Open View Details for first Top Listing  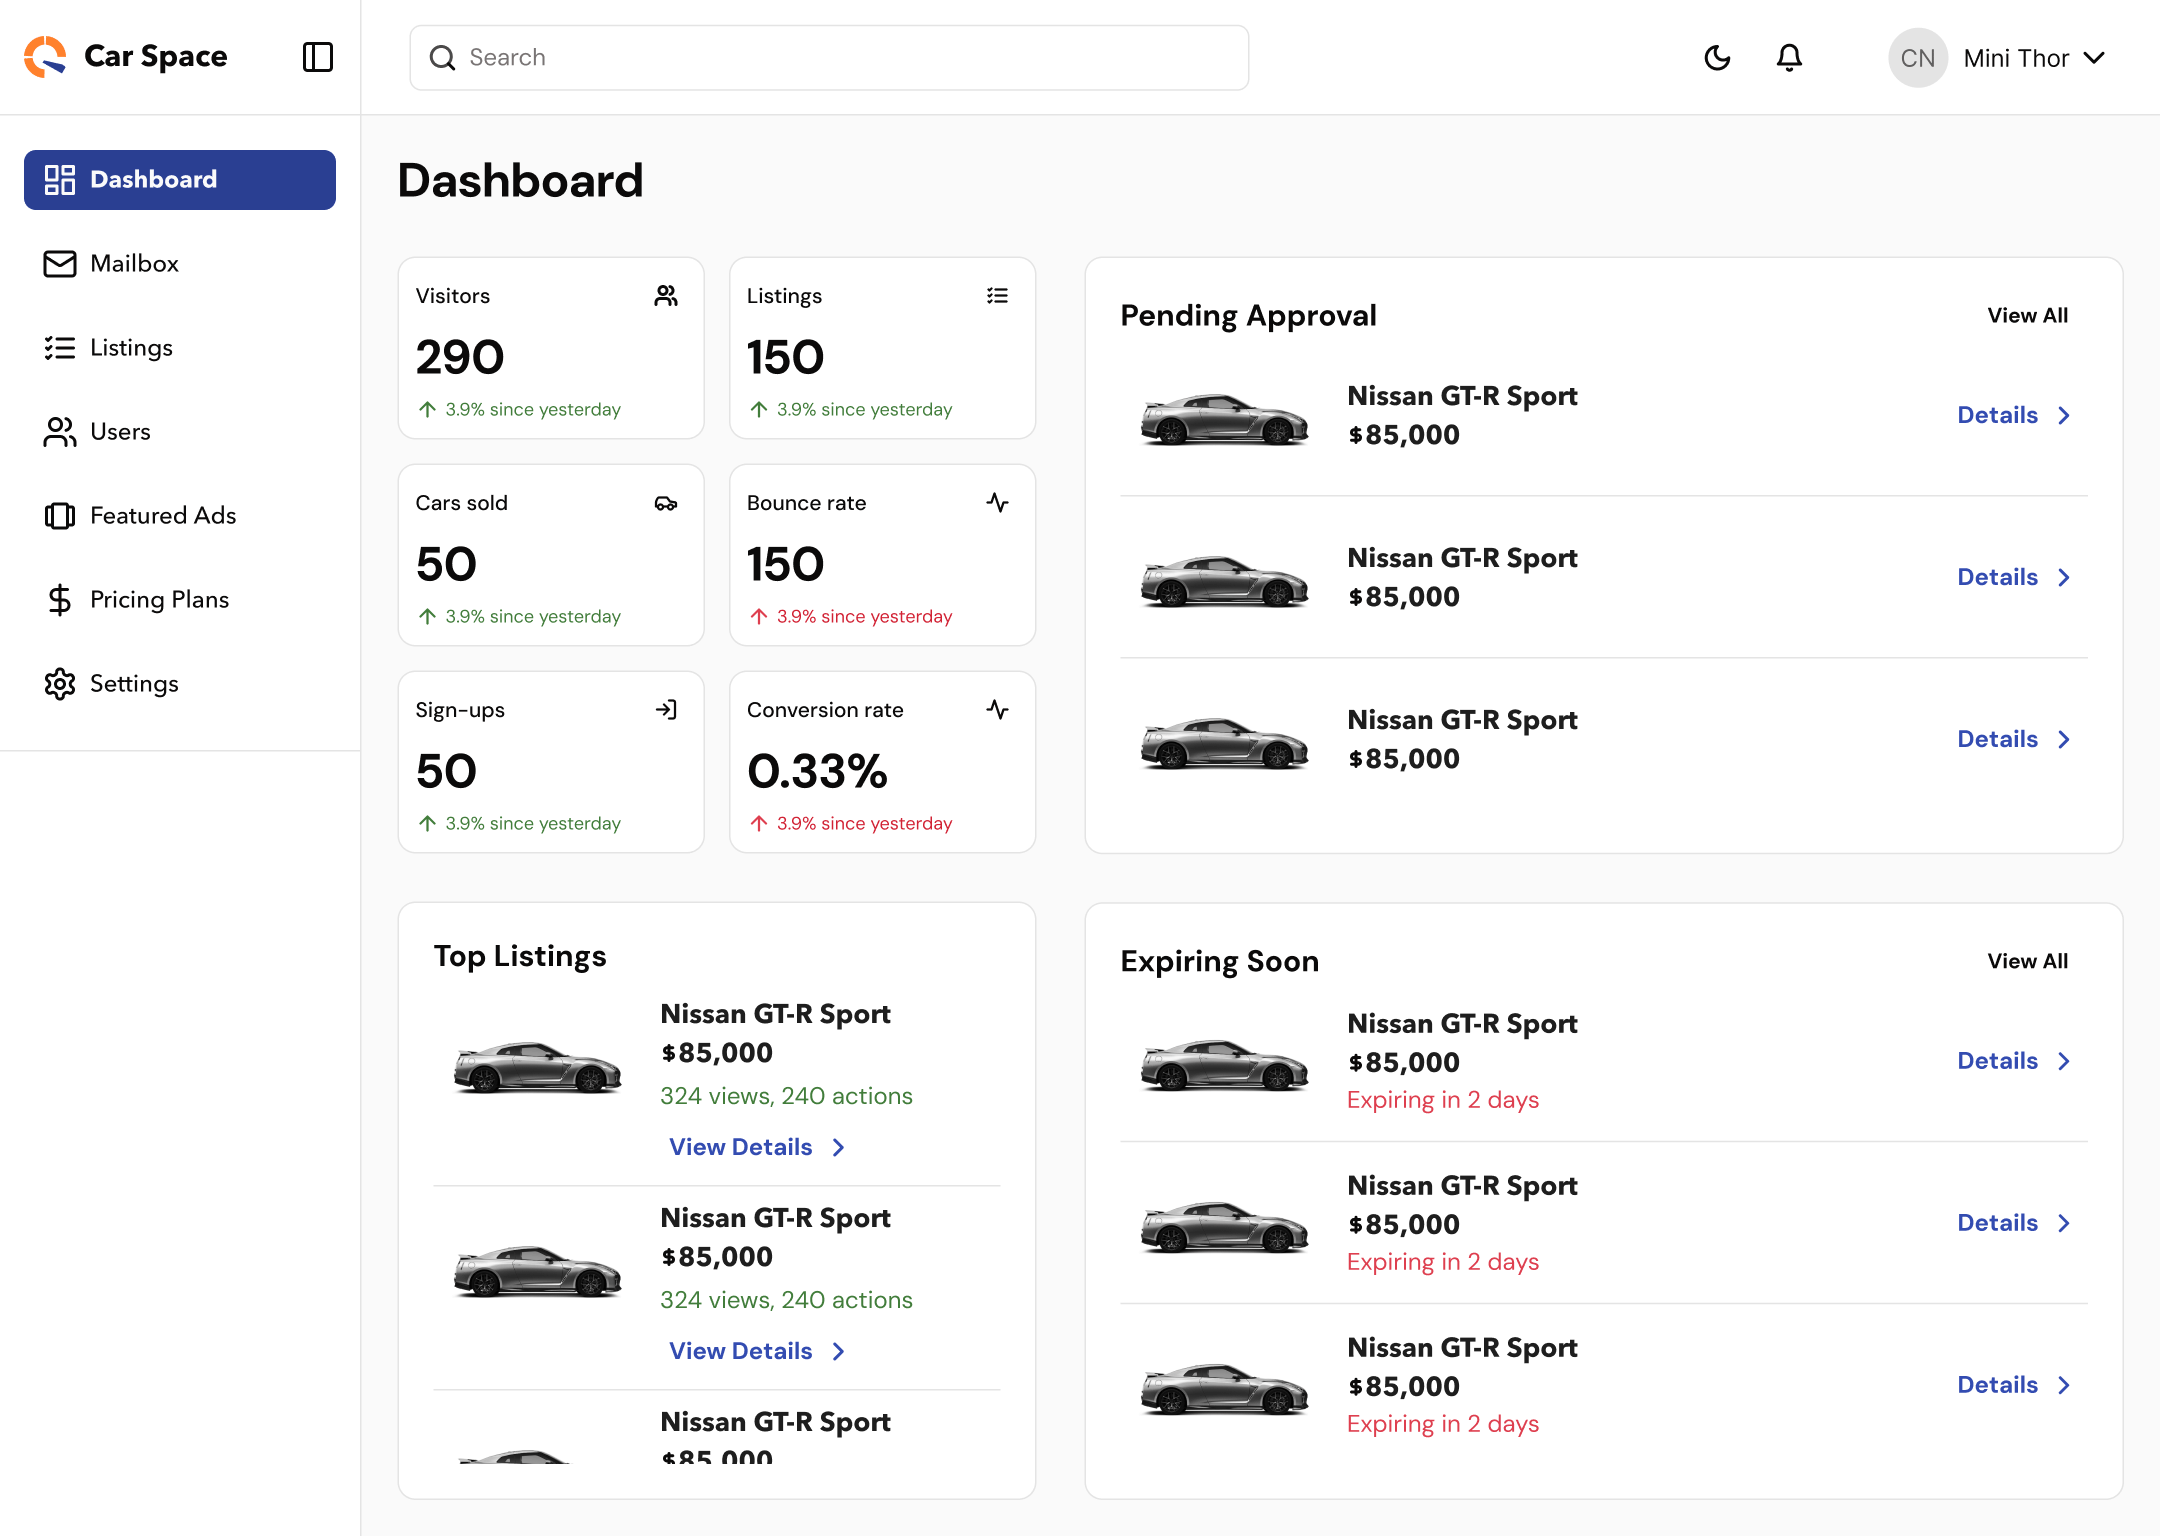tap(741, 1148)
